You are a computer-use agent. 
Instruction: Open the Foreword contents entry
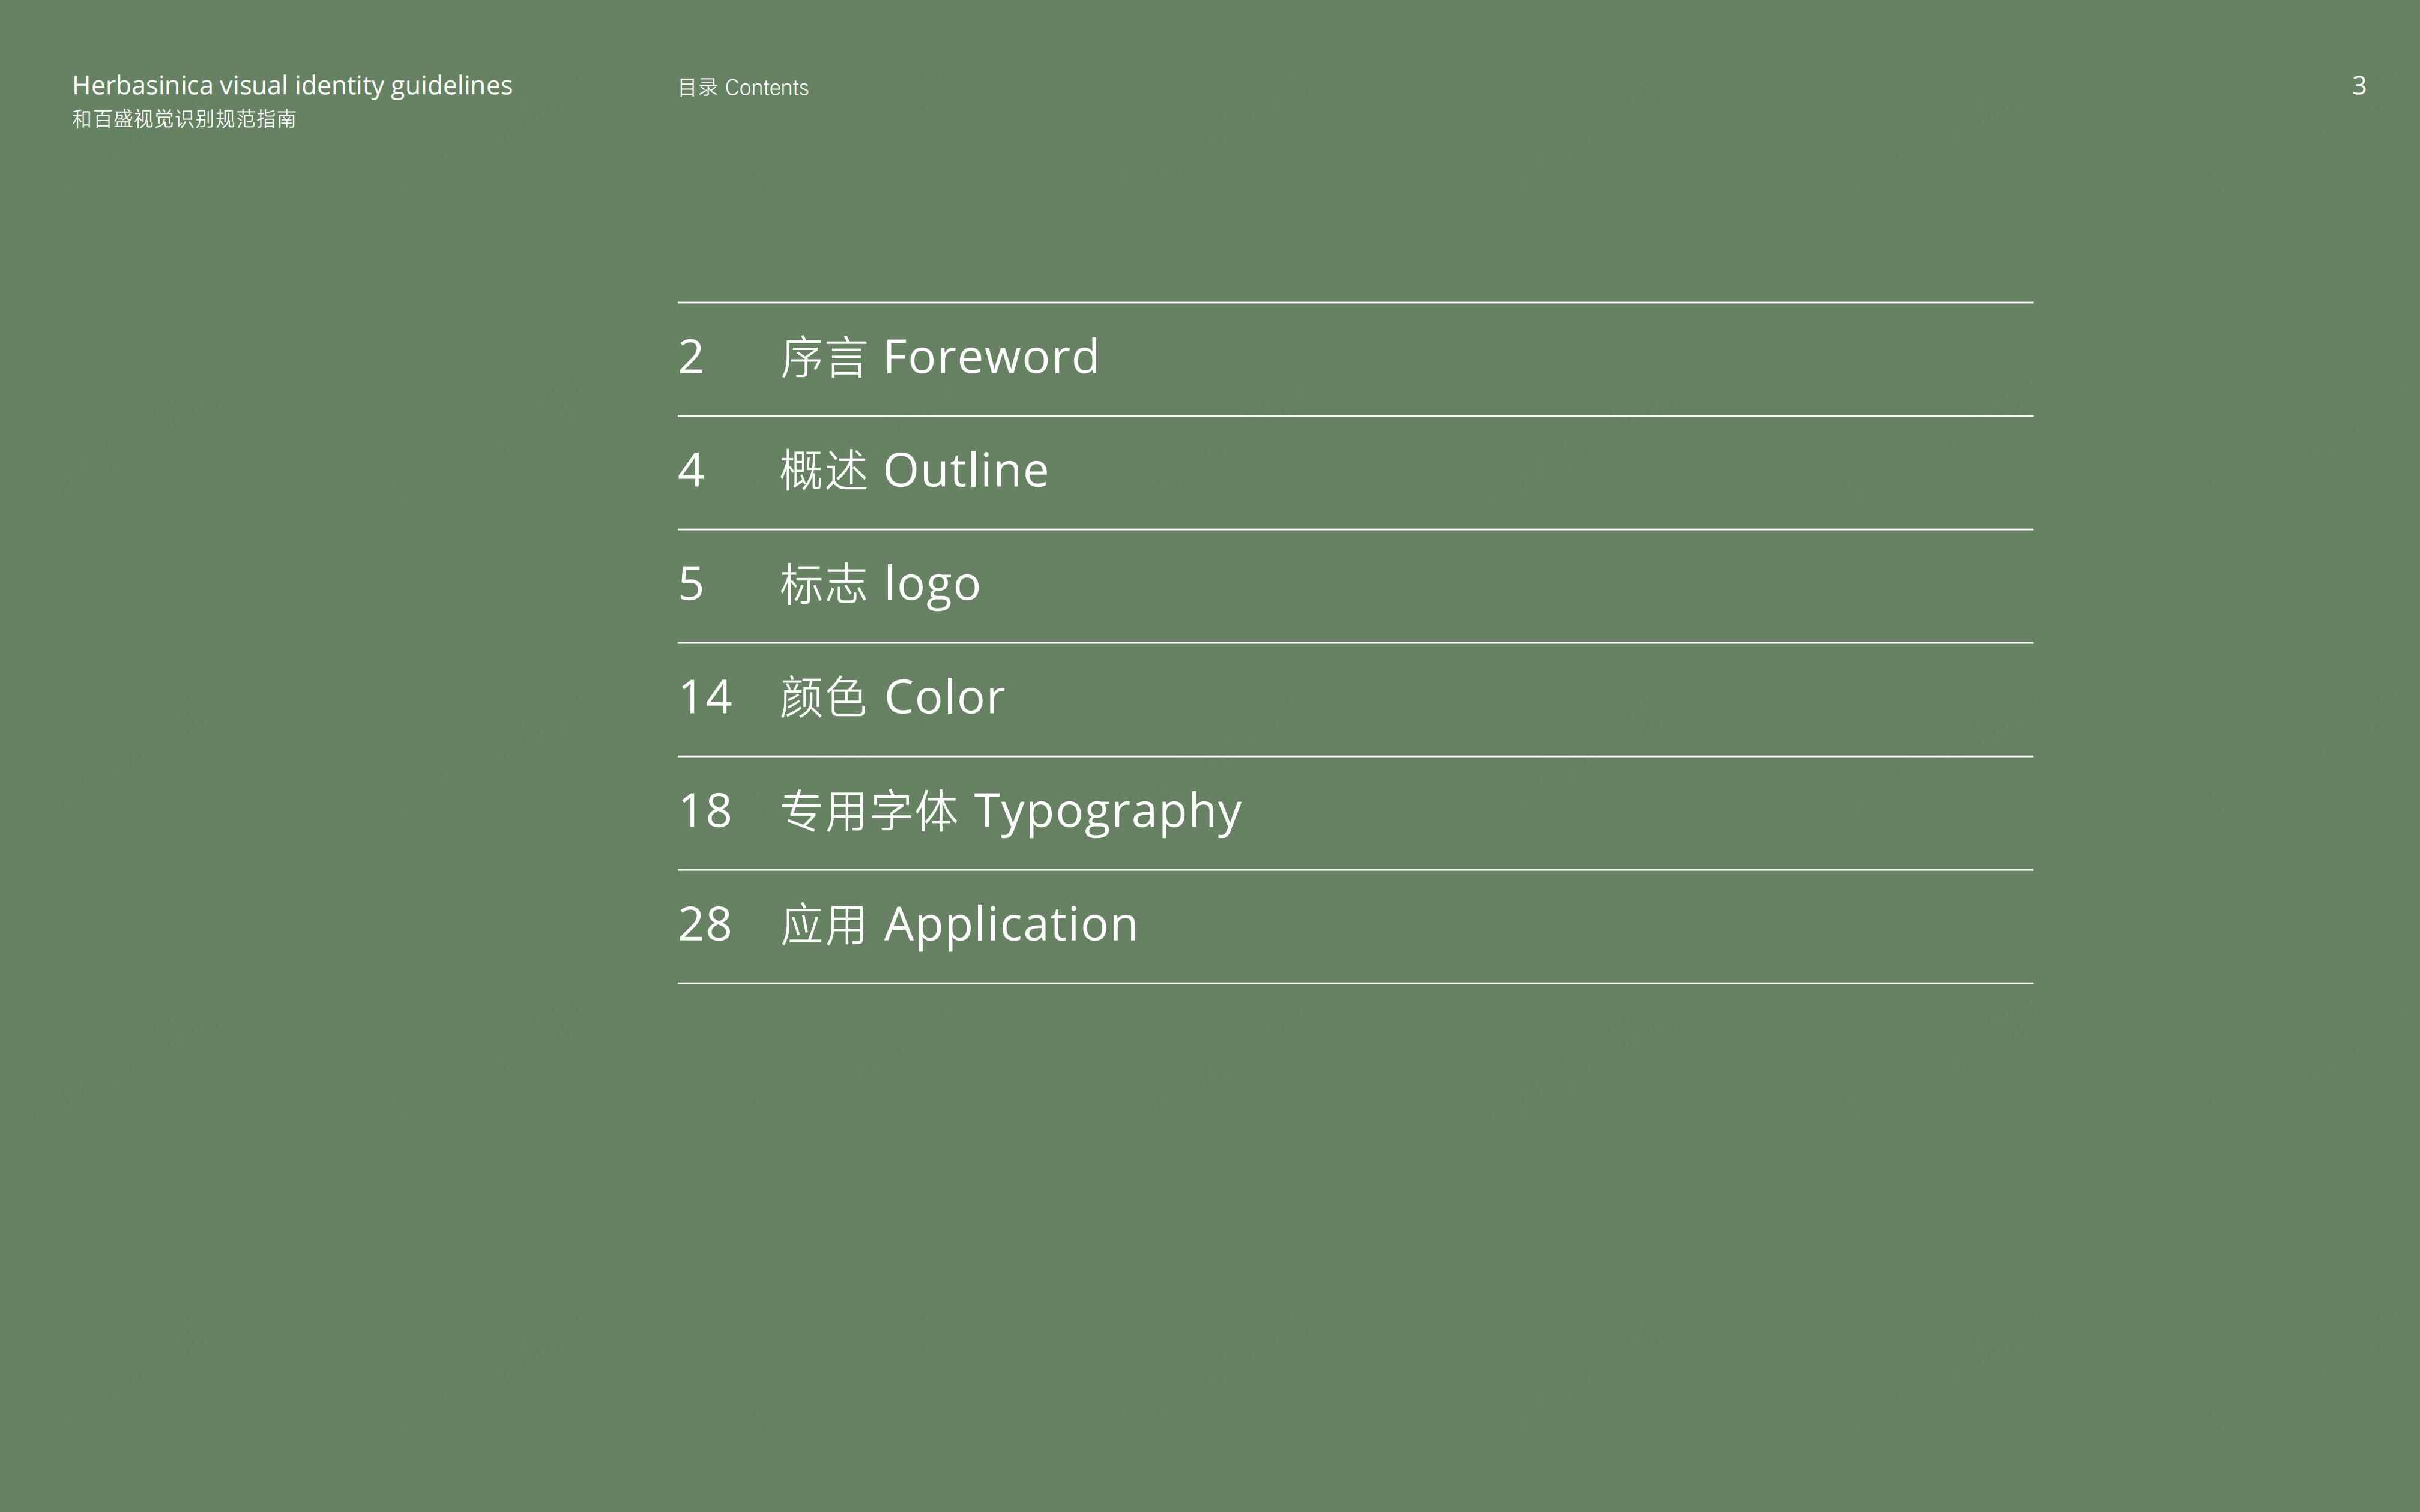[1355, 358]
